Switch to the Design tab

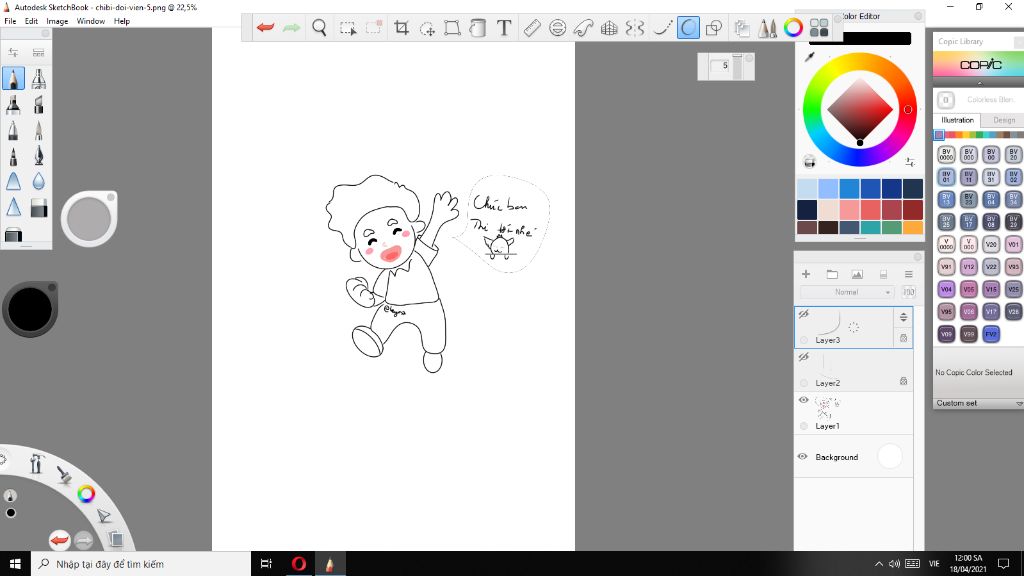(1003, 120)
